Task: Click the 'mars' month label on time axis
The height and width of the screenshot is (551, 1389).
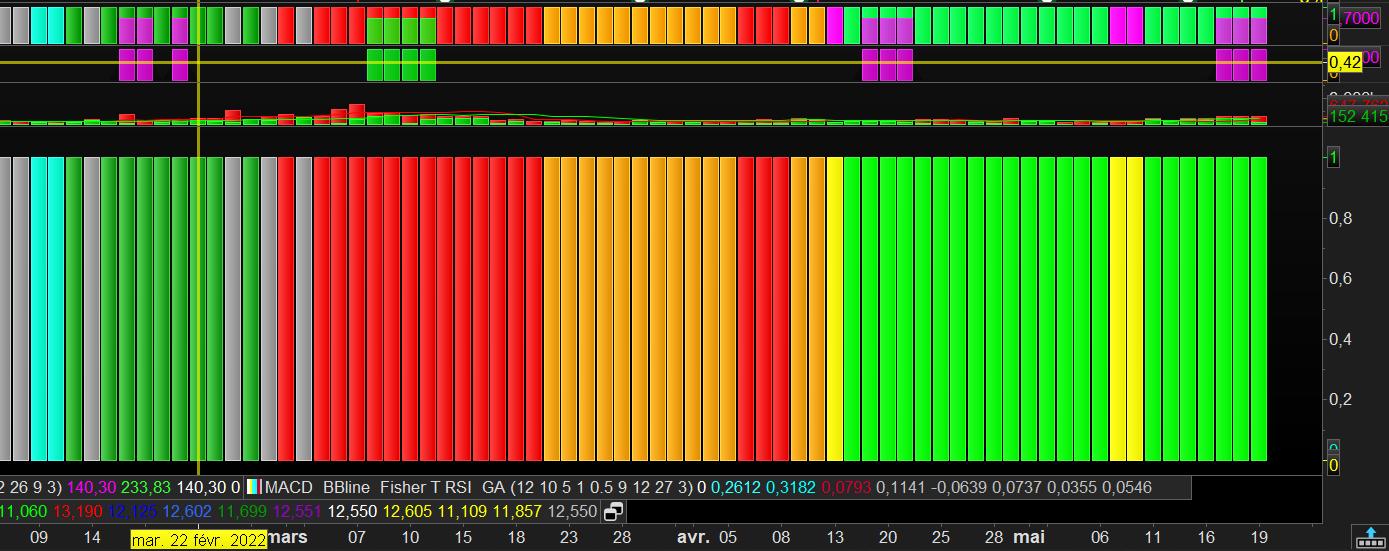Action: click(287, 538)
